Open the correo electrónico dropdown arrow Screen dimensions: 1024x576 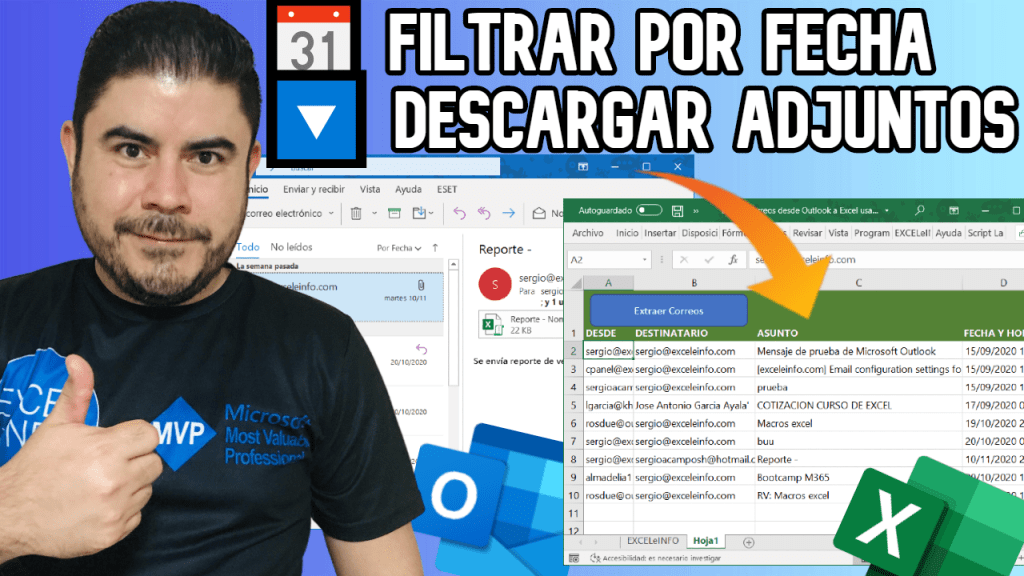pos(331,214)
